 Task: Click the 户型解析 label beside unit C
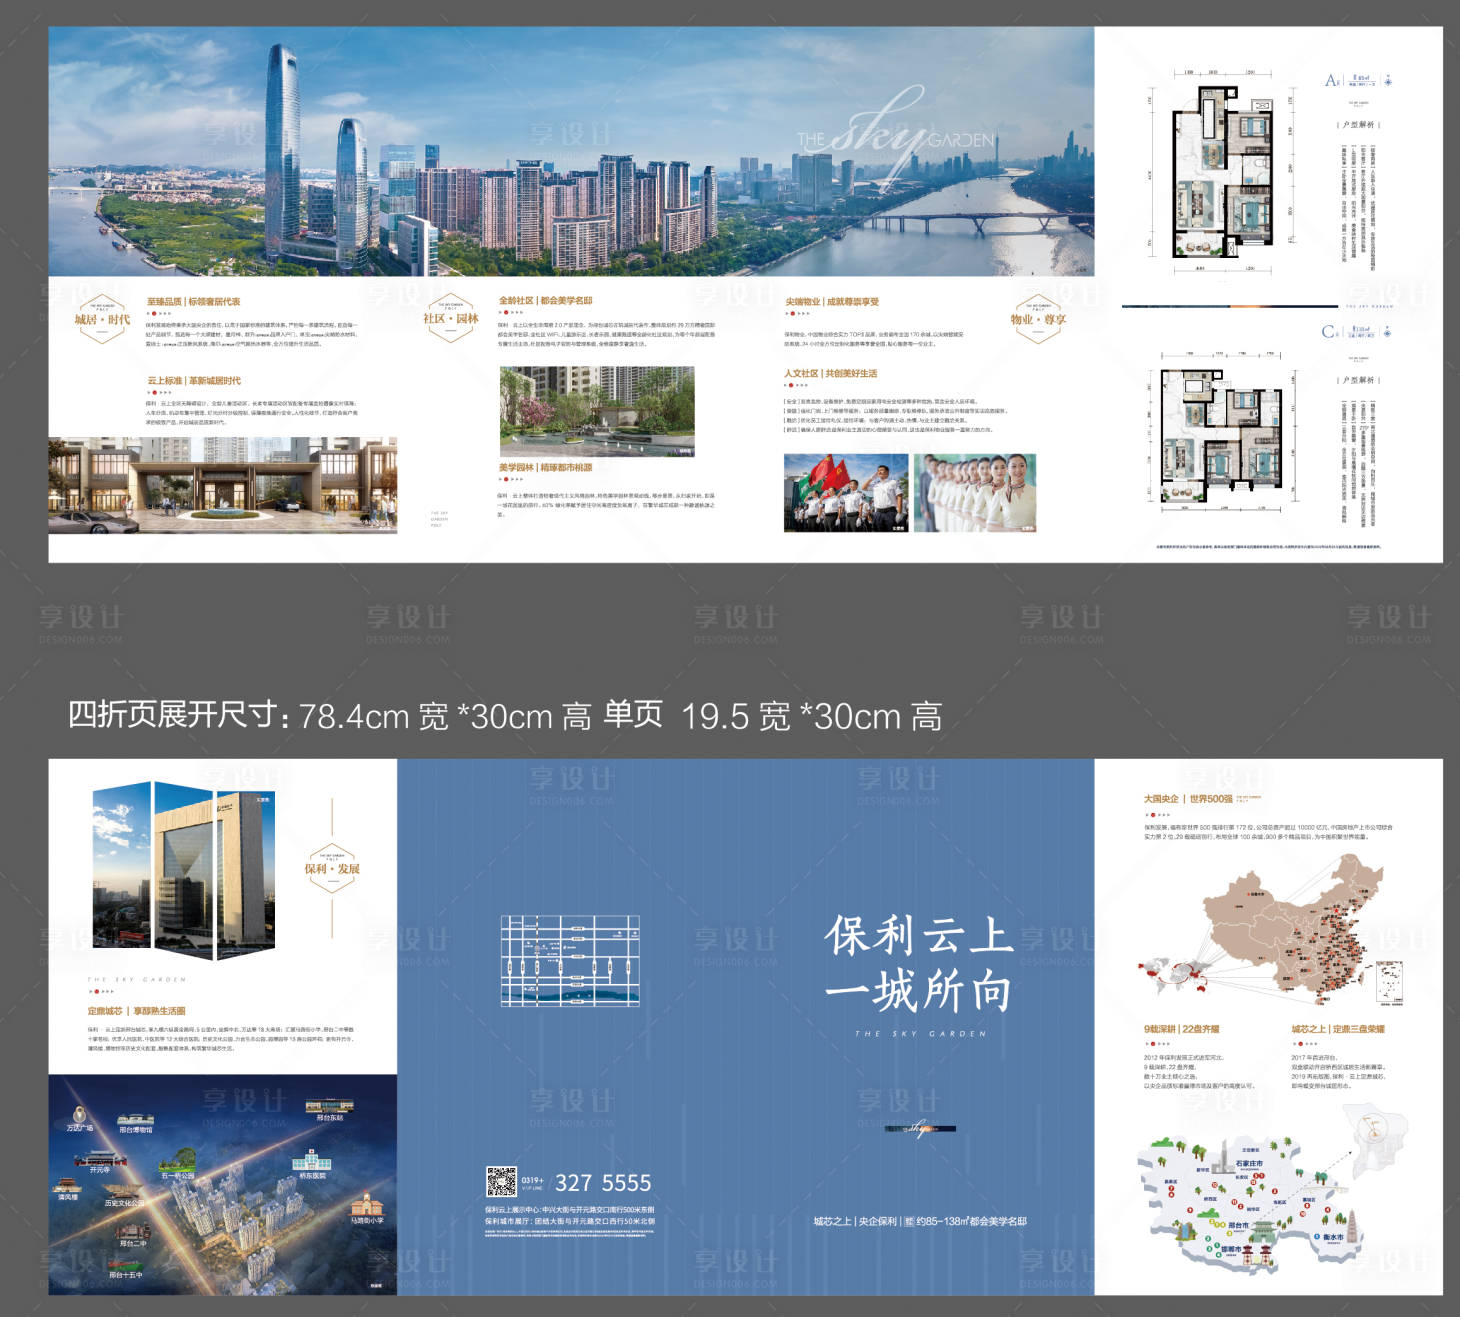click(1358, 380)
